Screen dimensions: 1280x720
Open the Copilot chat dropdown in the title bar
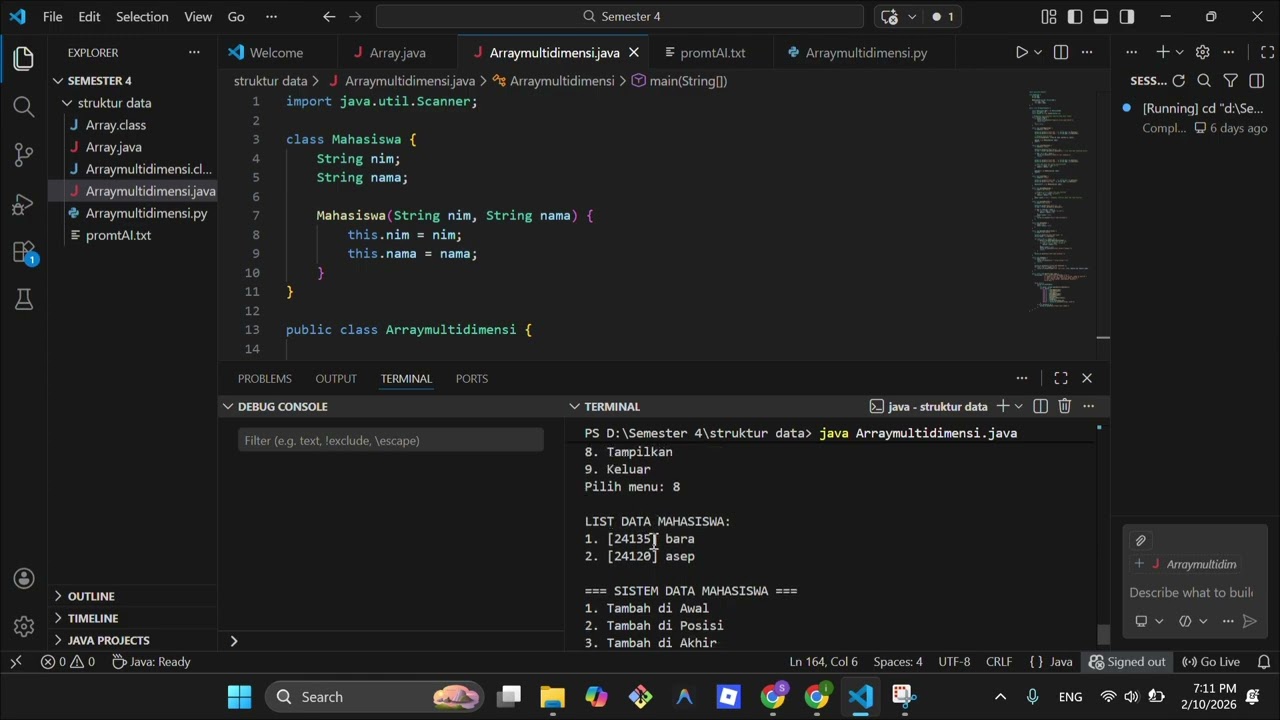[x=913, y=16]
